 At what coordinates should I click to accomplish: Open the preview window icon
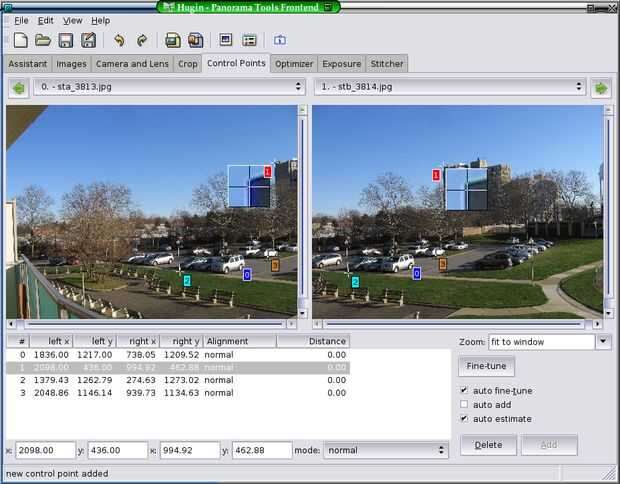click(226, 40)
